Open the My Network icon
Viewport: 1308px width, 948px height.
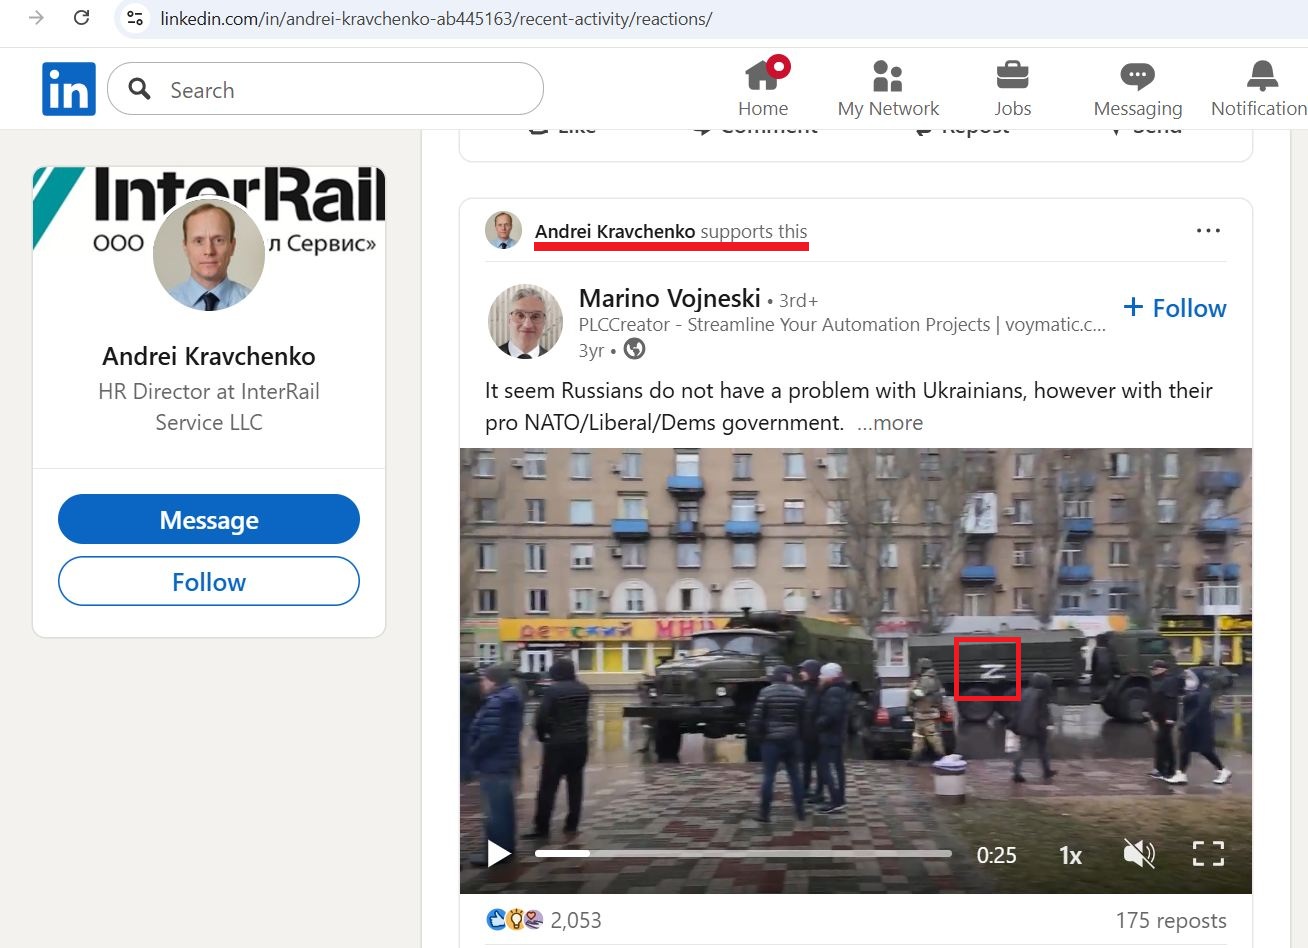click(887, 75)
